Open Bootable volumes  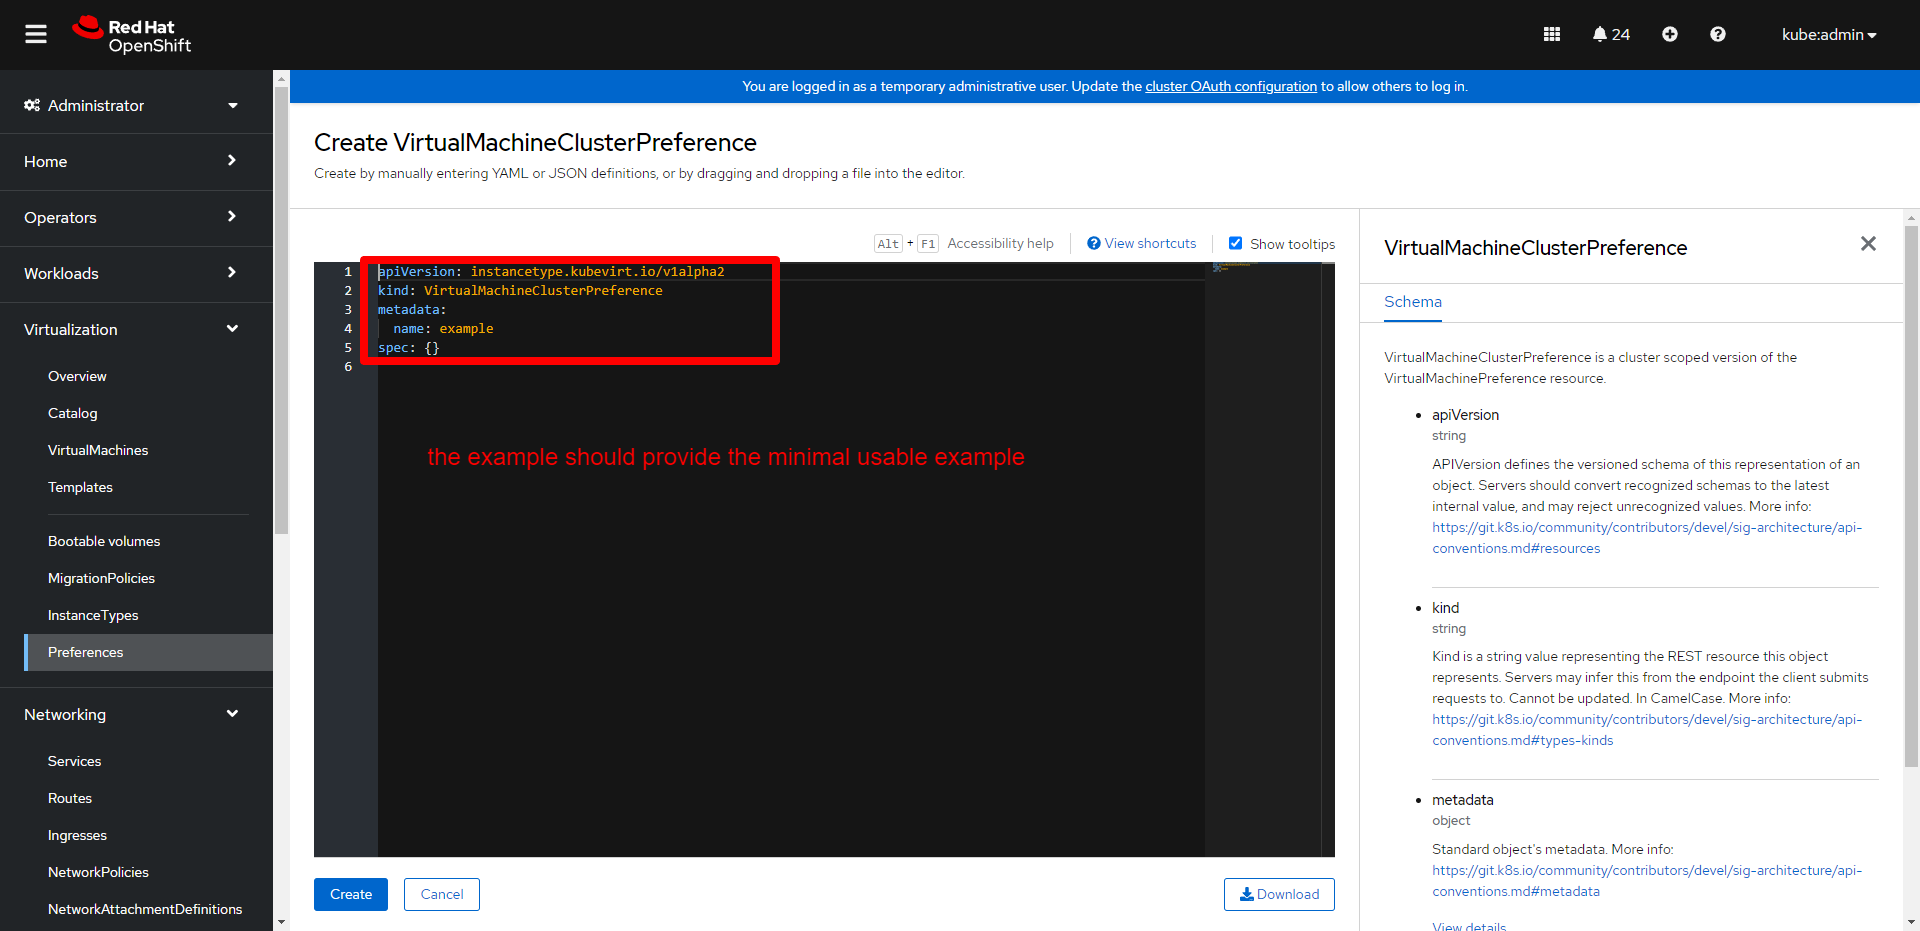click(104, 541)
